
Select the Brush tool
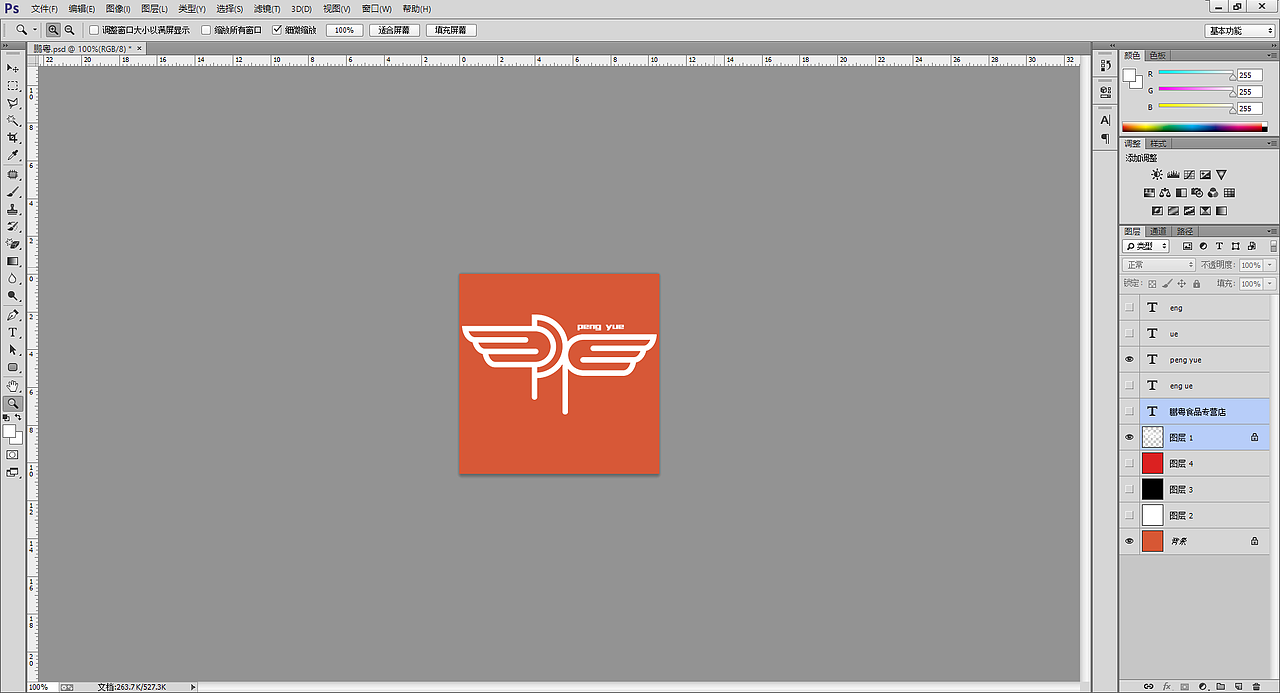(x=13, y=191)
